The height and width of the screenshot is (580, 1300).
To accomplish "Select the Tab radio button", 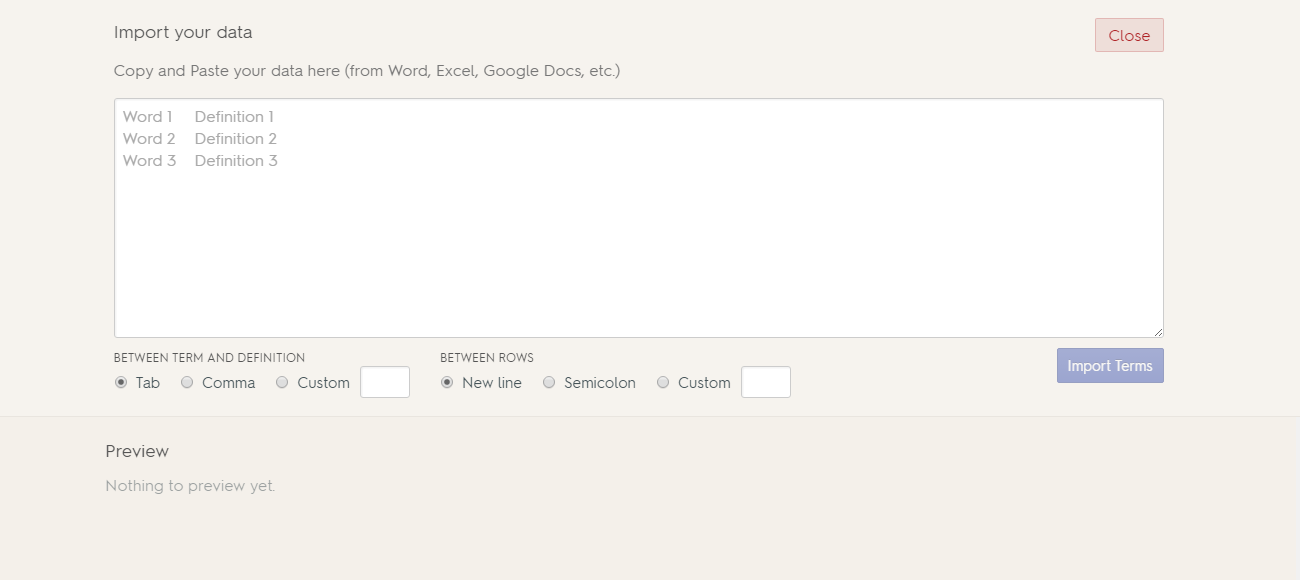I will tap(121, 382).
